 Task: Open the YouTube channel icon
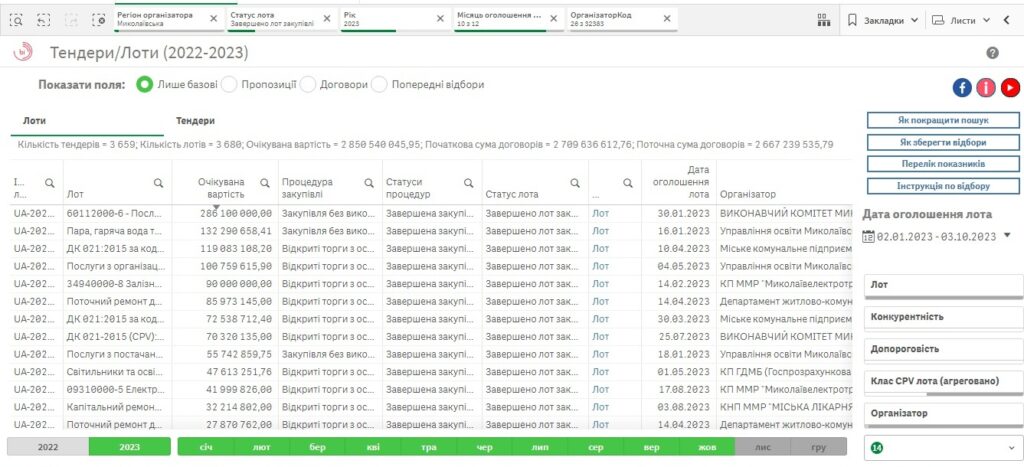(x=1010, y=88)
